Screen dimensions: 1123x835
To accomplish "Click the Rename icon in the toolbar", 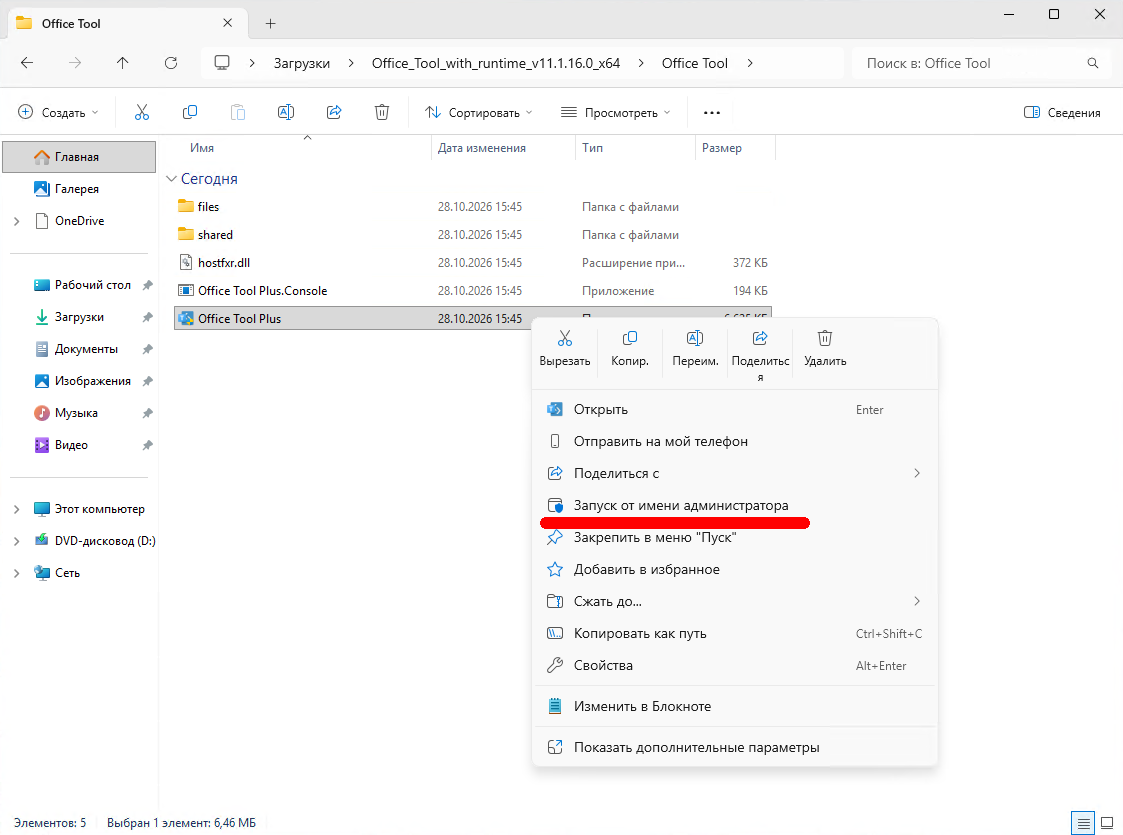I will (x=286, y=112).
